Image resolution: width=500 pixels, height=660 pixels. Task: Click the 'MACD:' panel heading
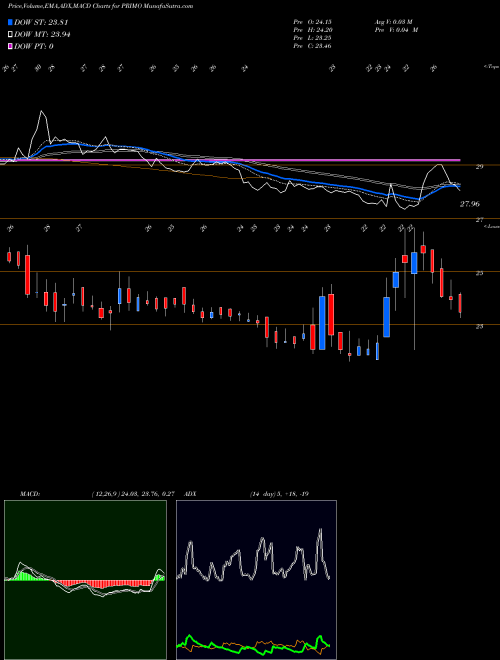click(29, 494)
